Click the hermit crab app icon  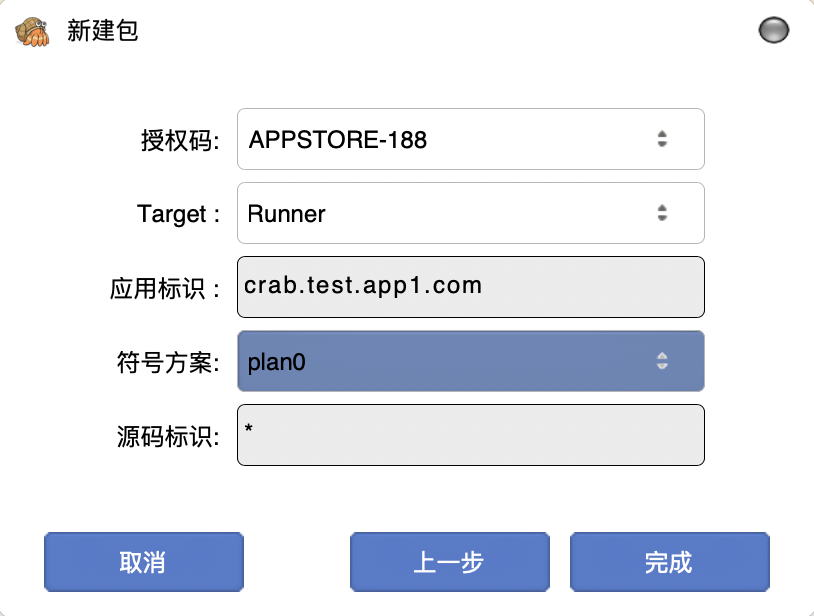[x=33, y=31]
